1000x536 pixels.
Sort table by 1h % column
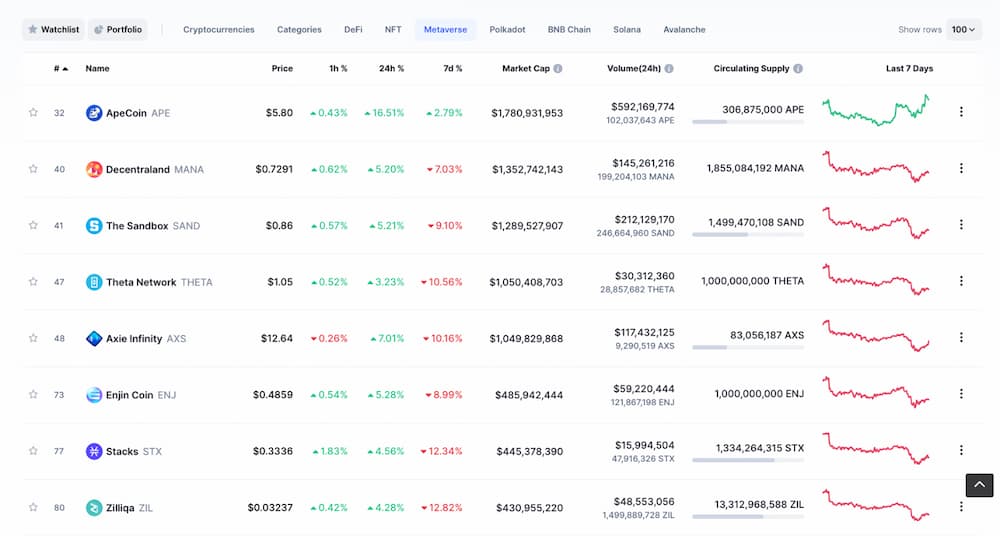(x=338, y=68)
